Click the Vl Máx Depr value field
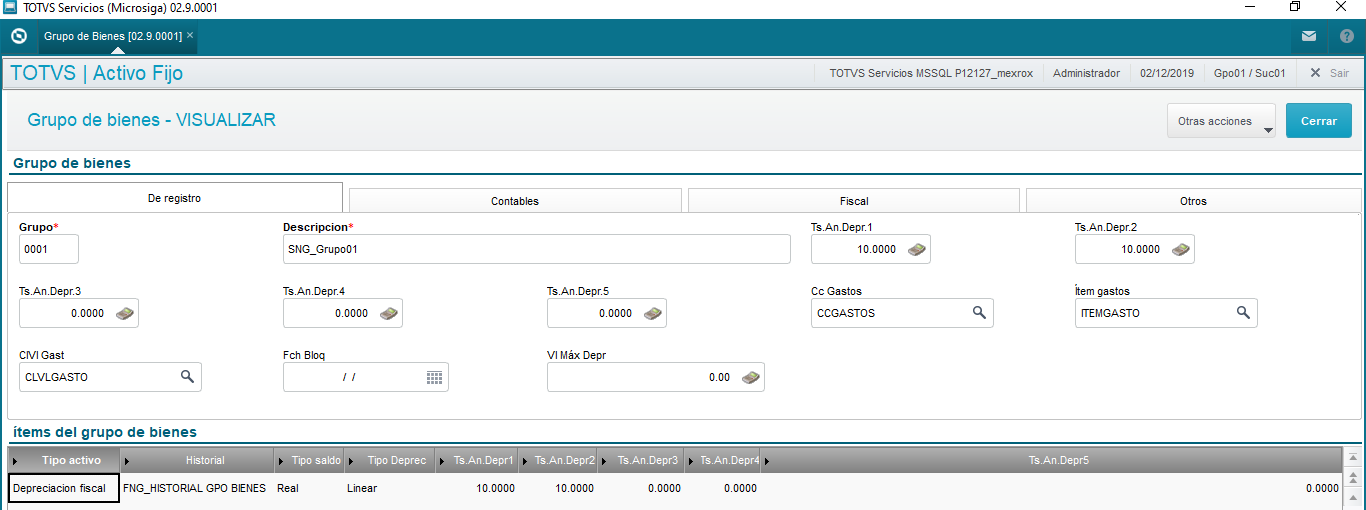1366x510 pixels. pos(656,377)
